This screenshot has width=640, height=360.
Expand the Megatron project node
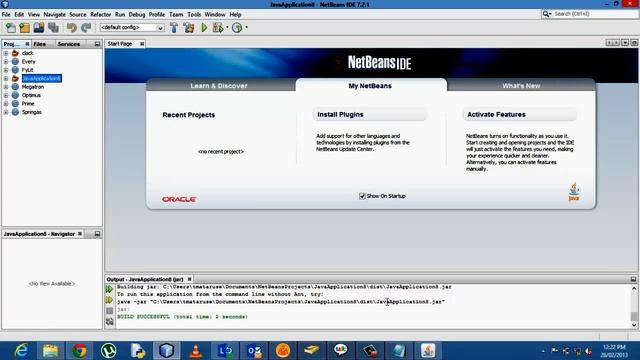click(6, 87)
